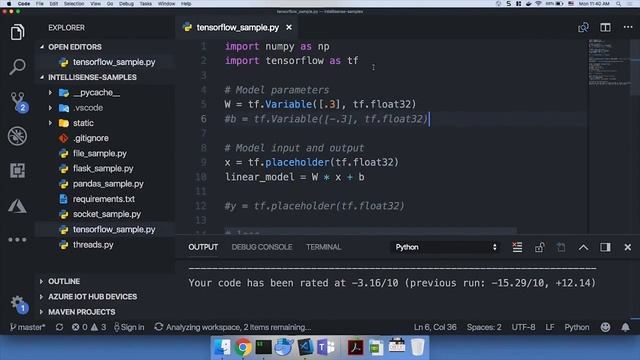Show additional views via the ellipsis icon
640x360 pixels.
[x=17, y=240]
